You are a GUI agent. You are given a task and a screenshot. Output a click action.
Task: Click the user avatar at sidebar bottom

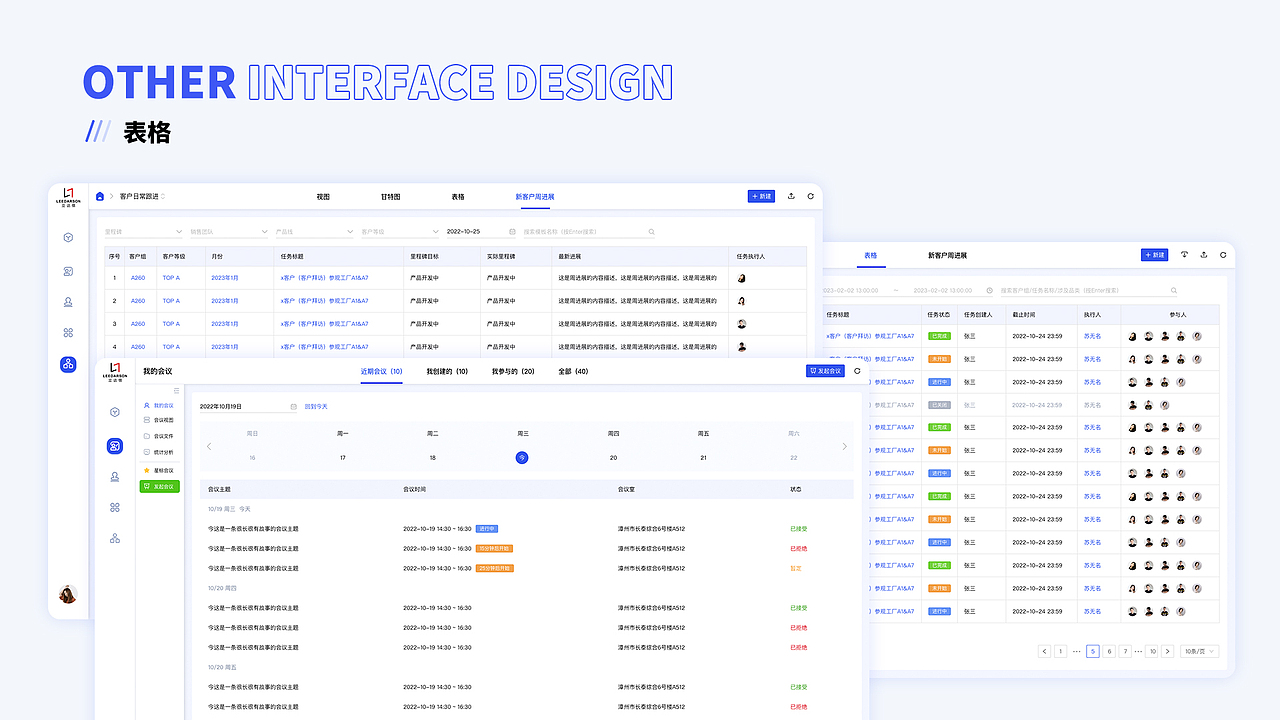68,594
